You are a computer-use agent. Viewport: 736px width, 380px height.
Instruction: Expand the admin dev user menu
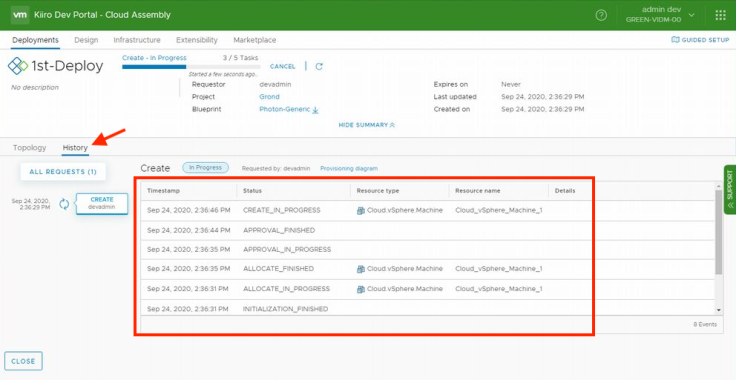point(660,15)
